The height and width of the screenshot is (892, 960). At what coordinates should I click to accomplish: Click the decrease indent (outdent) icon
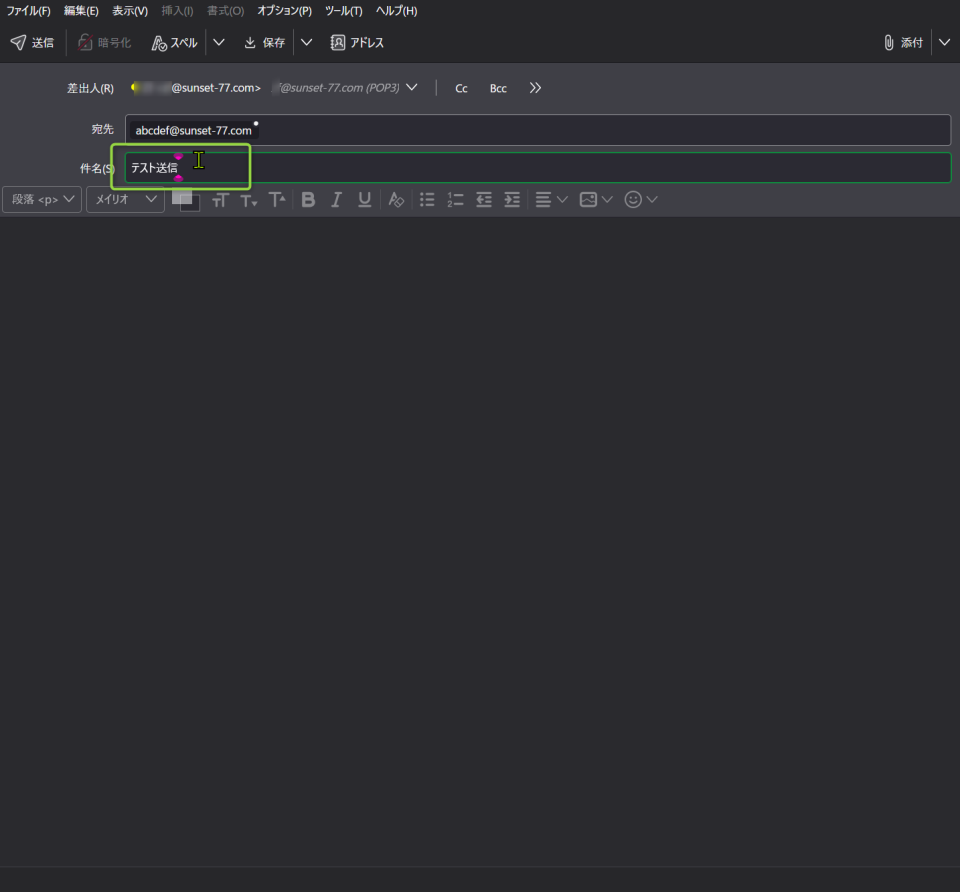click(x=484, y=200)
